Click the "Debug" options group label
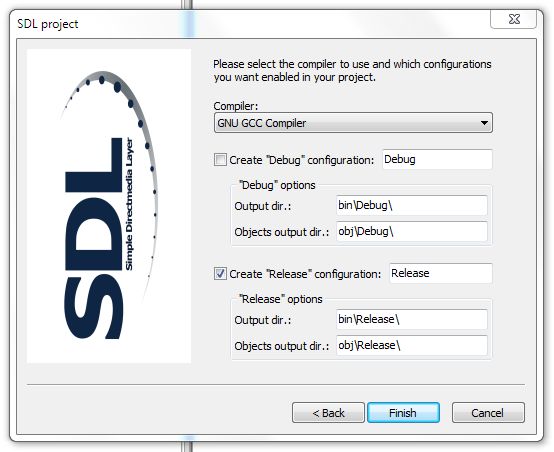 point(277,185)
